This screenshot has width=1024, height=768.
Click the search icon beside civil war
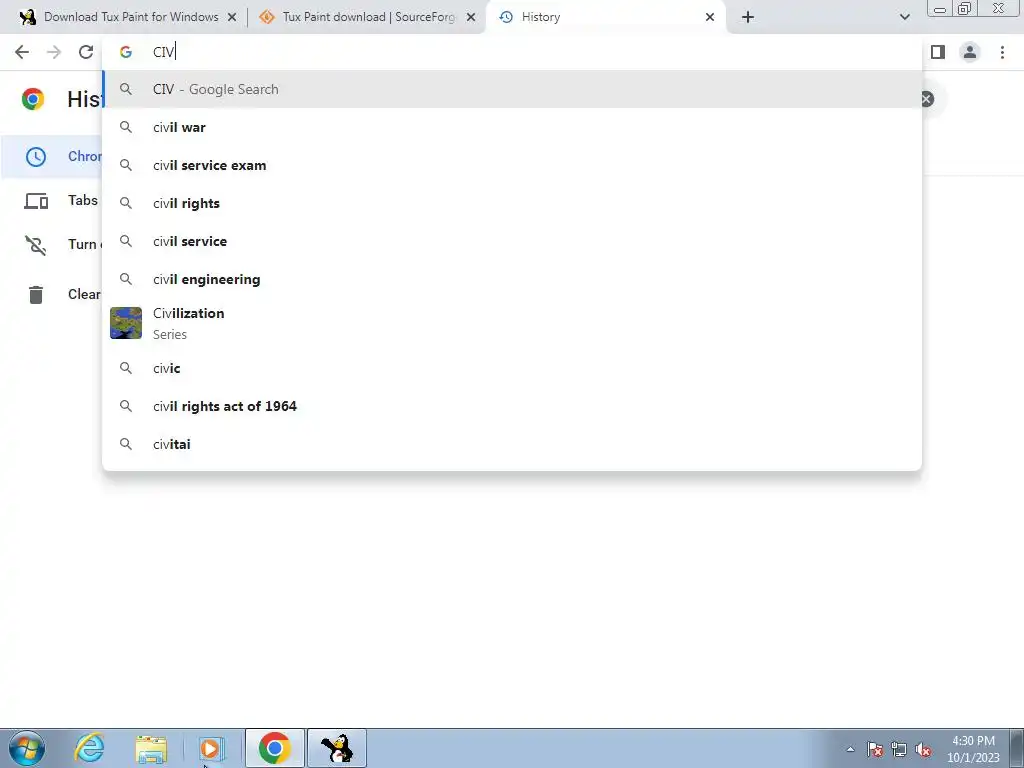click(126, 127)
